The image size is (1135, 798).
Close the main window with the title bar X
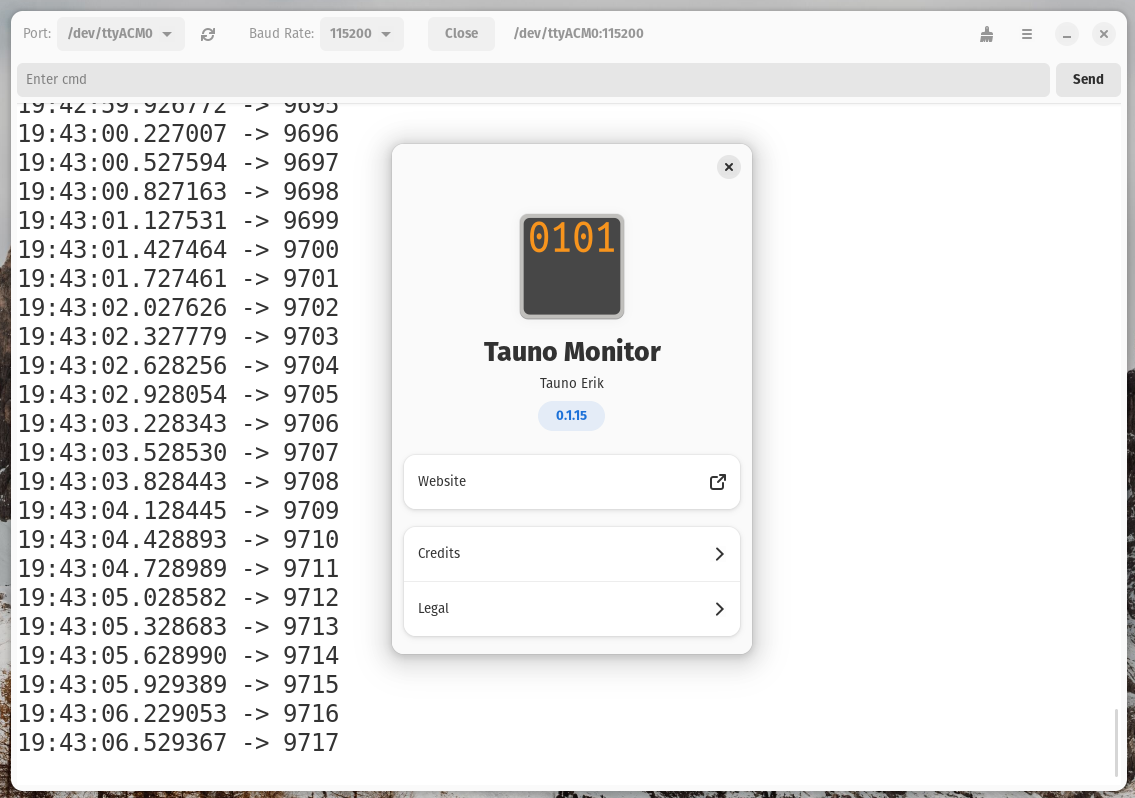[1103, 34]
